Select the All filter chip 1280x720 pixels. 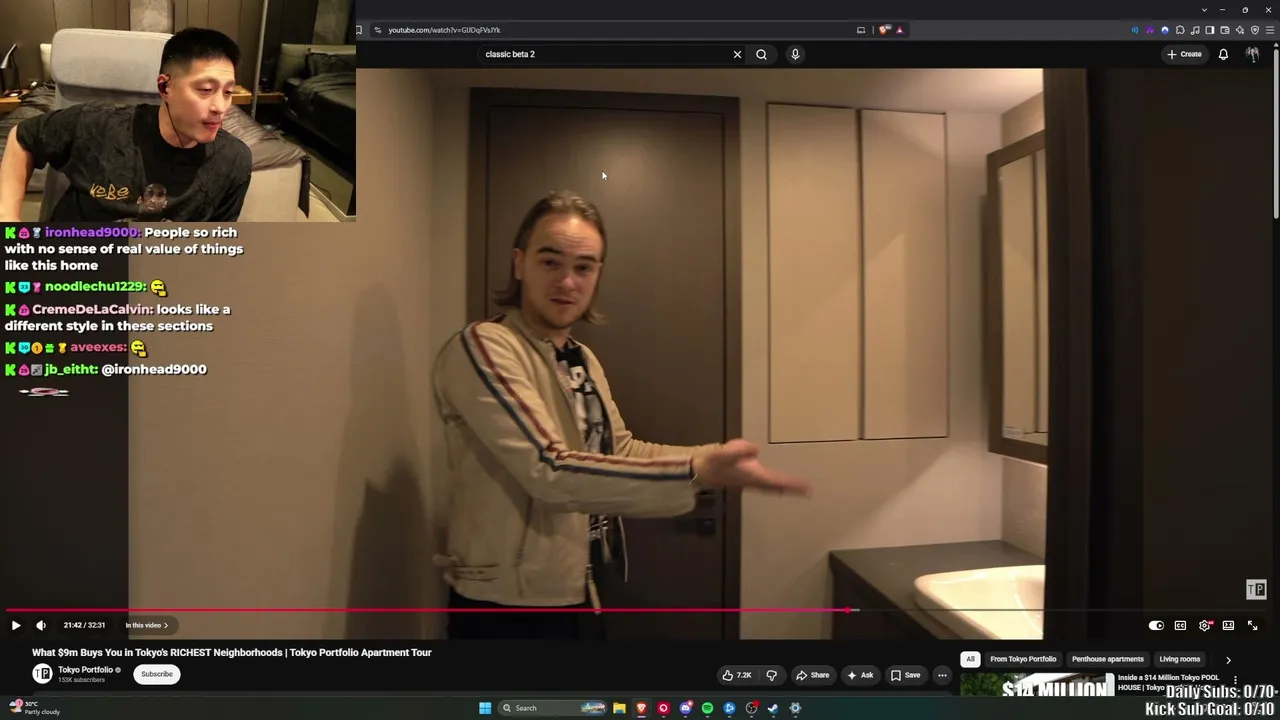pyautogui.click(x=970, y=659)
